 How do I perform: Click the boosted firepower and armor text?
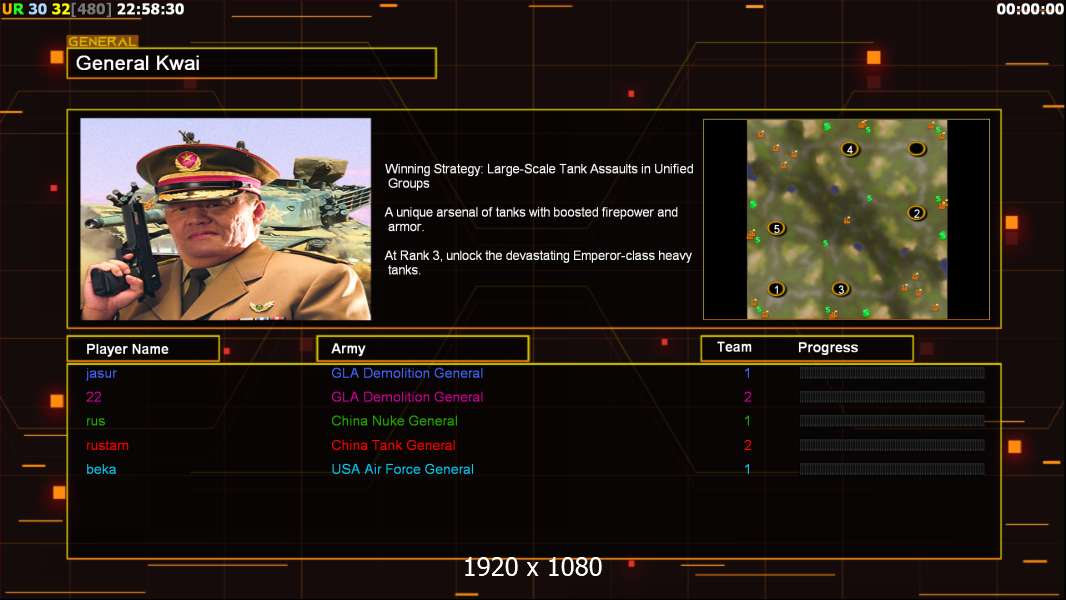coord(531,219)
